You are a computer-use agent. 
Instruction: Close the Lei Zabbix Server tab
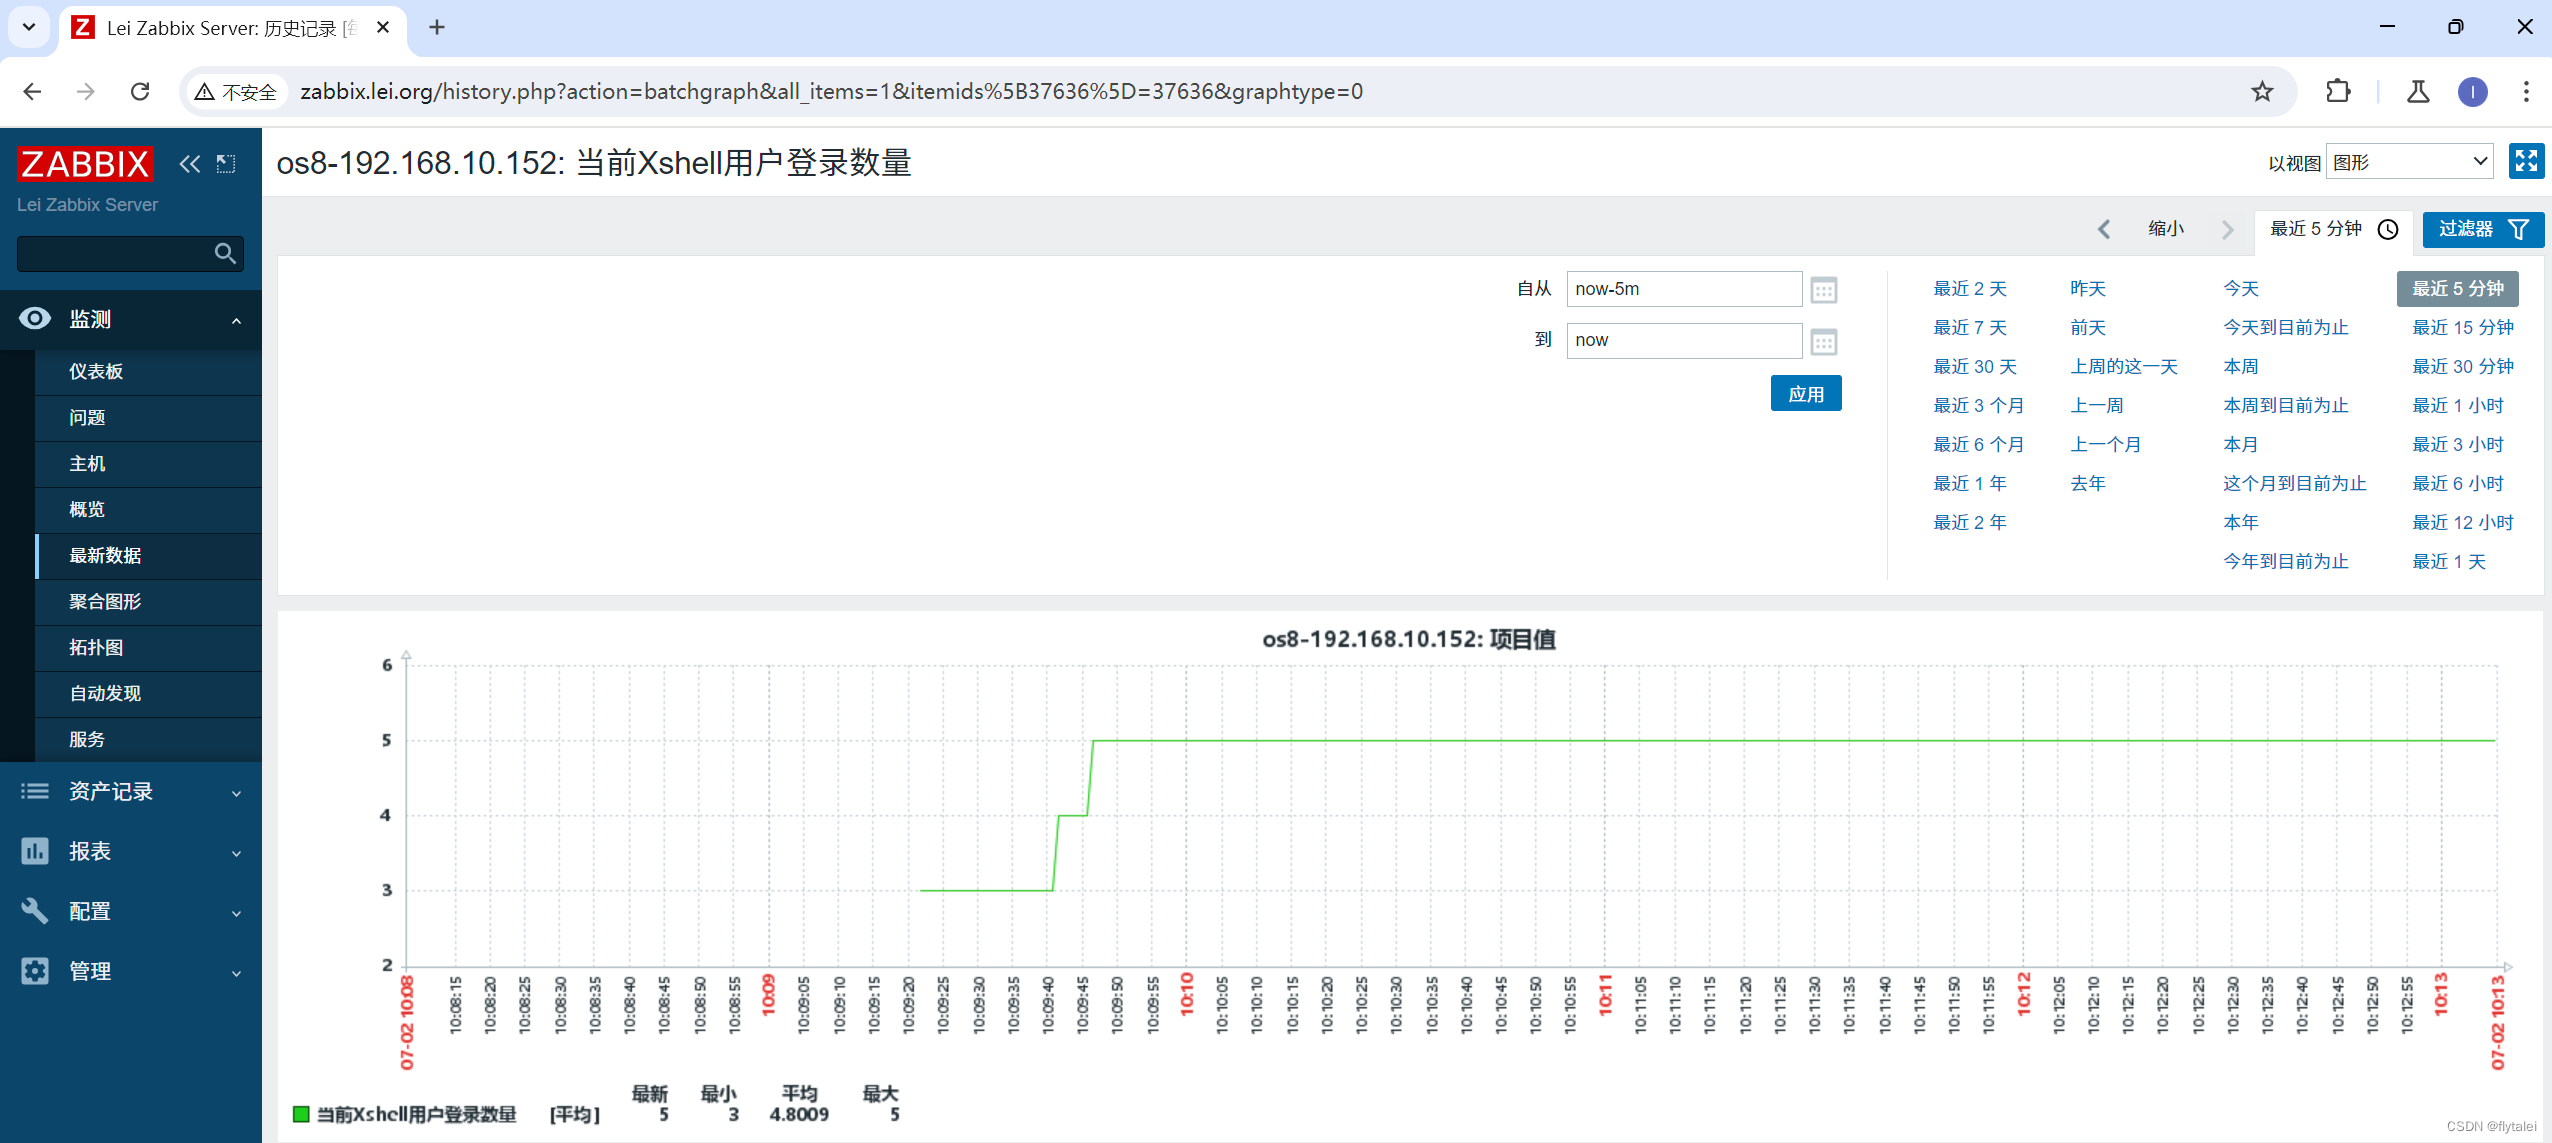(x=383, y=28)
